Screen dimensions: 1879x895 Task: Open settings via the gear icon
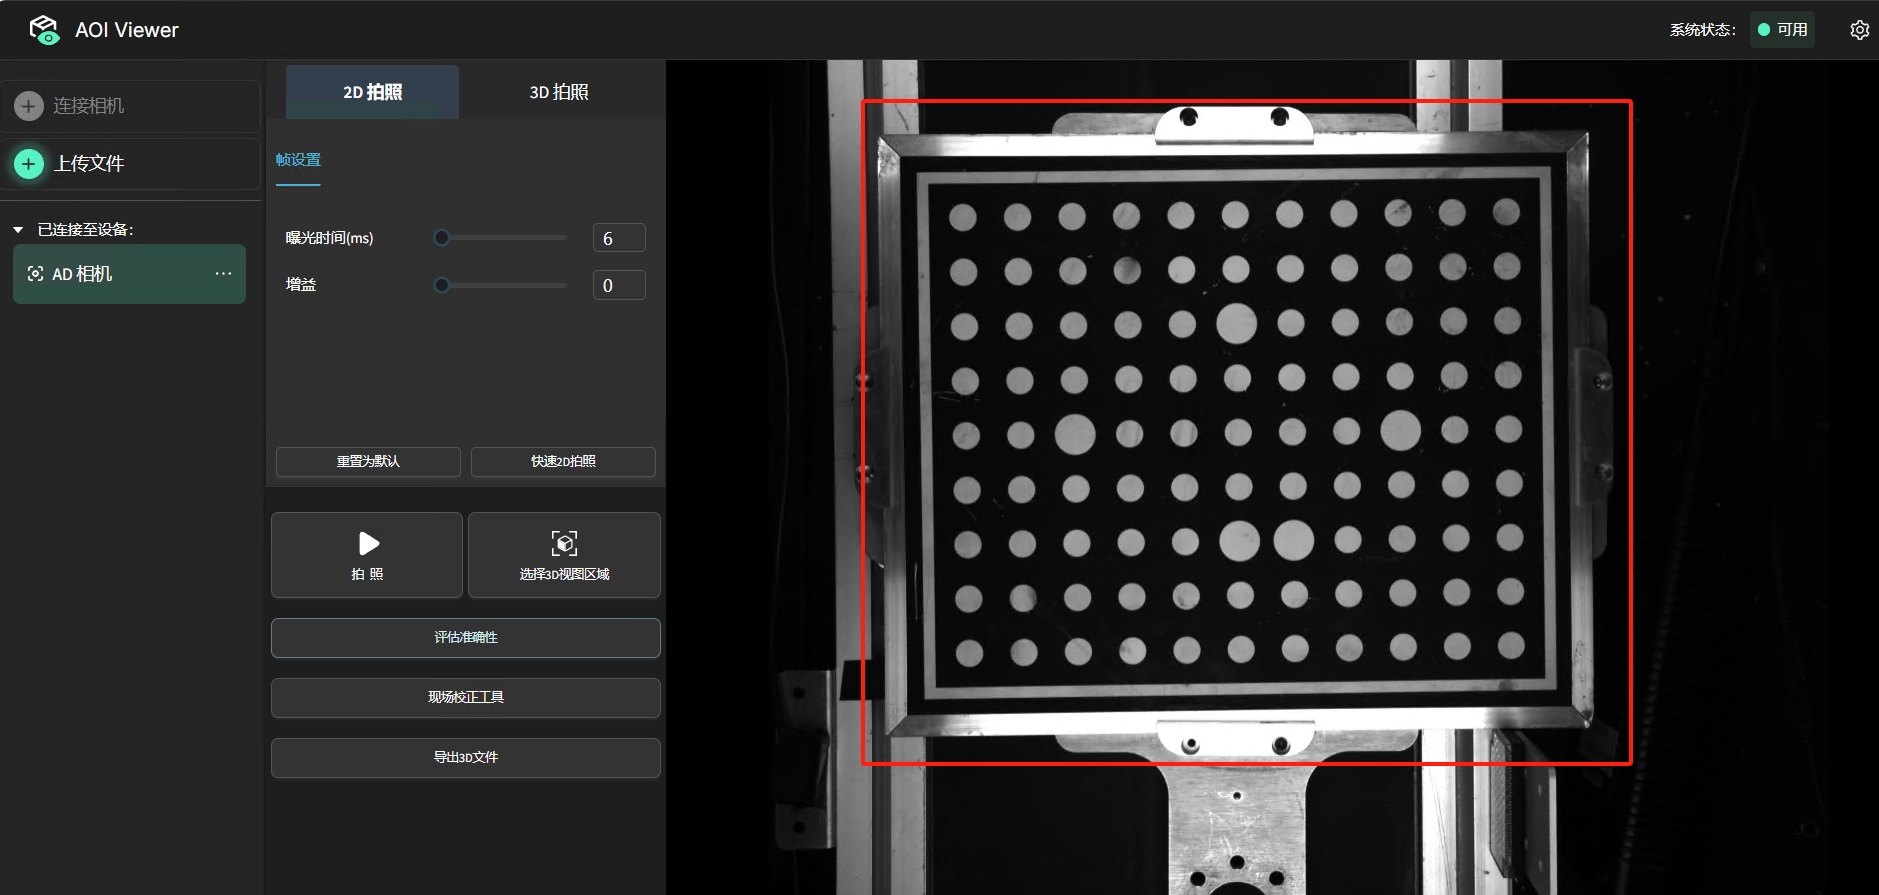1859,30
